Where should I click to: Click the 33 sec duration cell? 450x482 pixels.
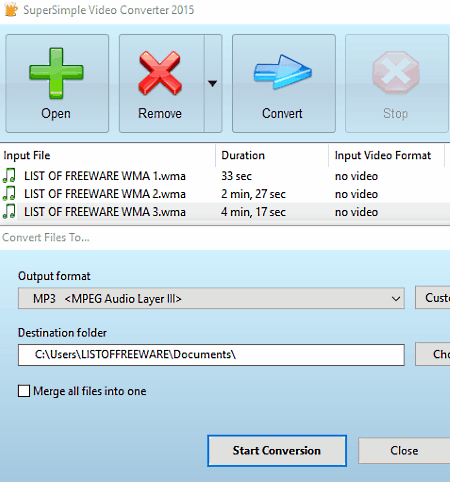pyautogui.click(x=236, y=176)
